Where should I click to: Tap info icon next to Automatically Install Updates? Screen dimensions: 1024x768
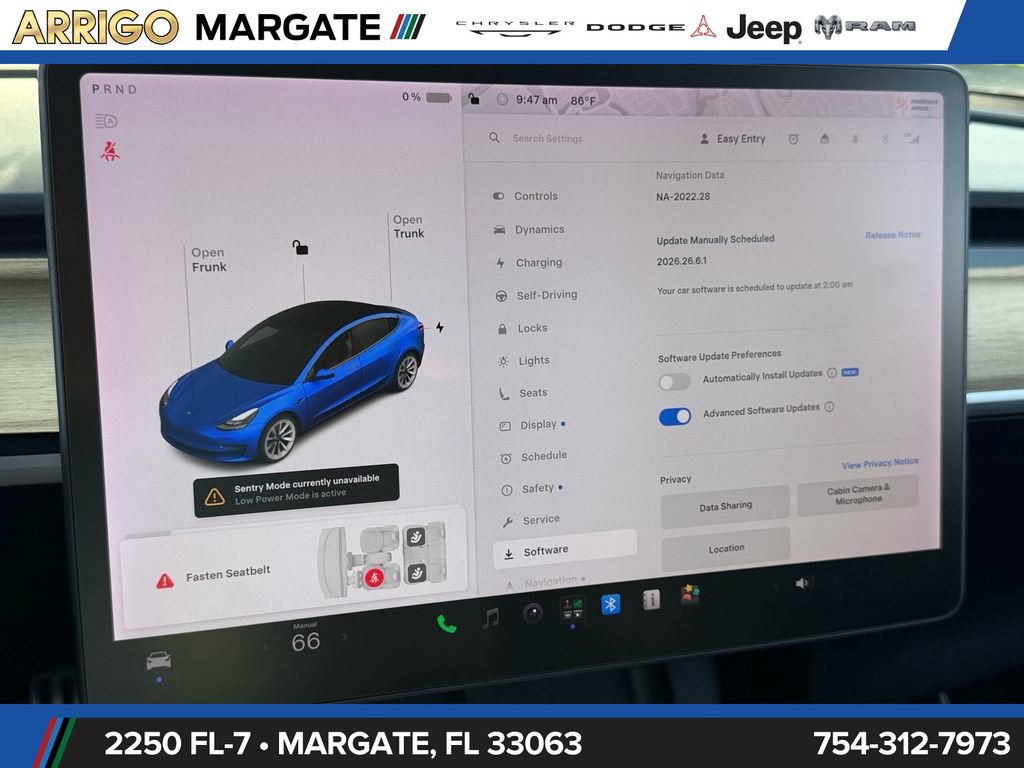point(831,373)
